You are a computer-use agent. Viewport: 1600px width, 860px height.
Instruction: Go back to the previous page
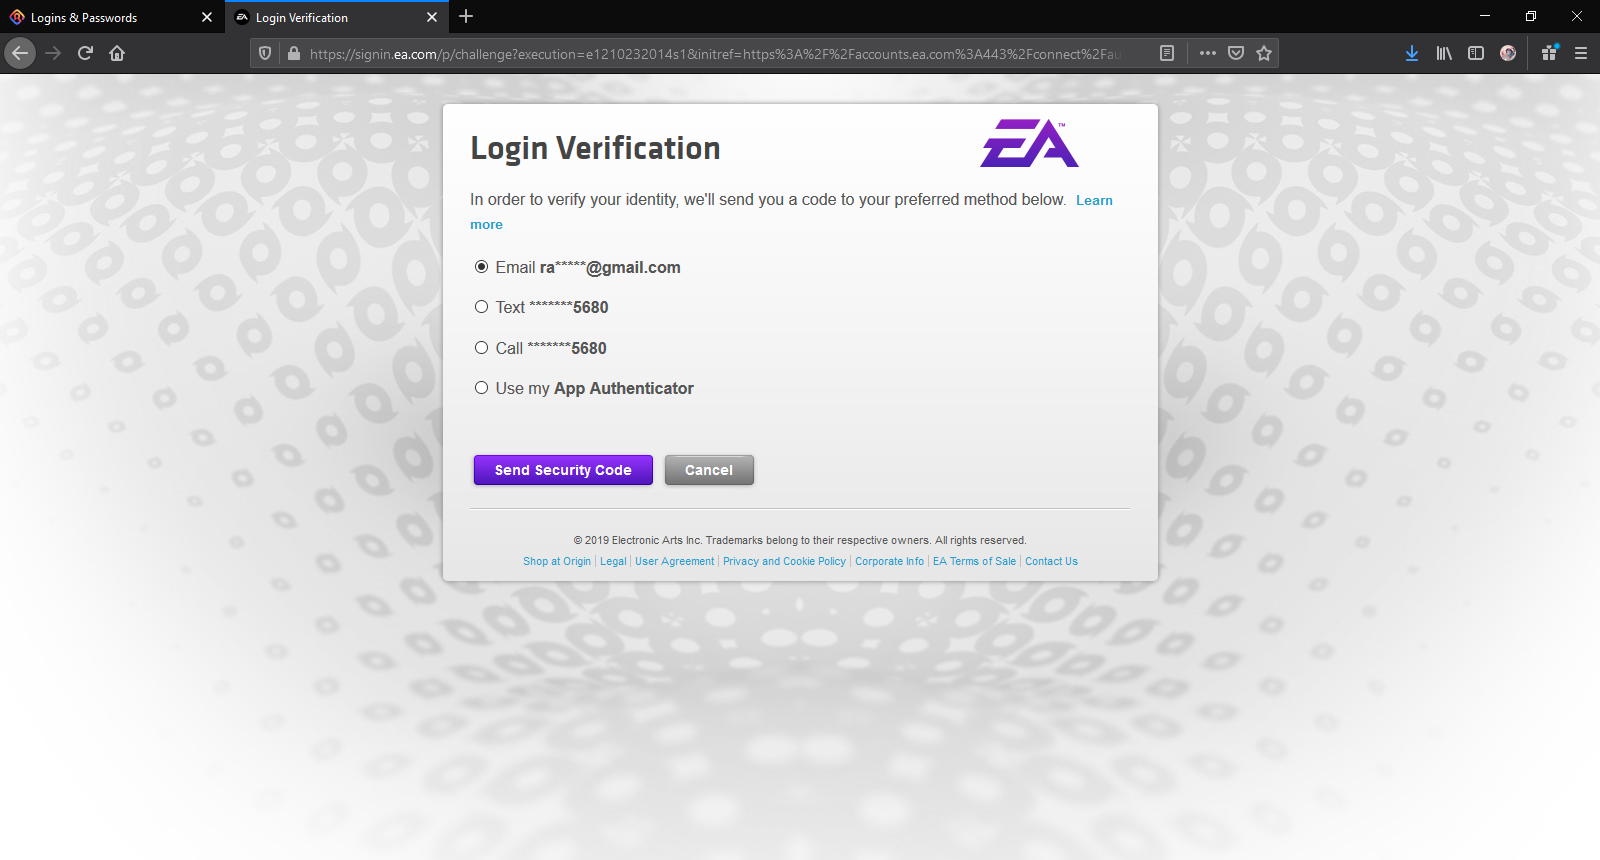click(x=20, y=53)
